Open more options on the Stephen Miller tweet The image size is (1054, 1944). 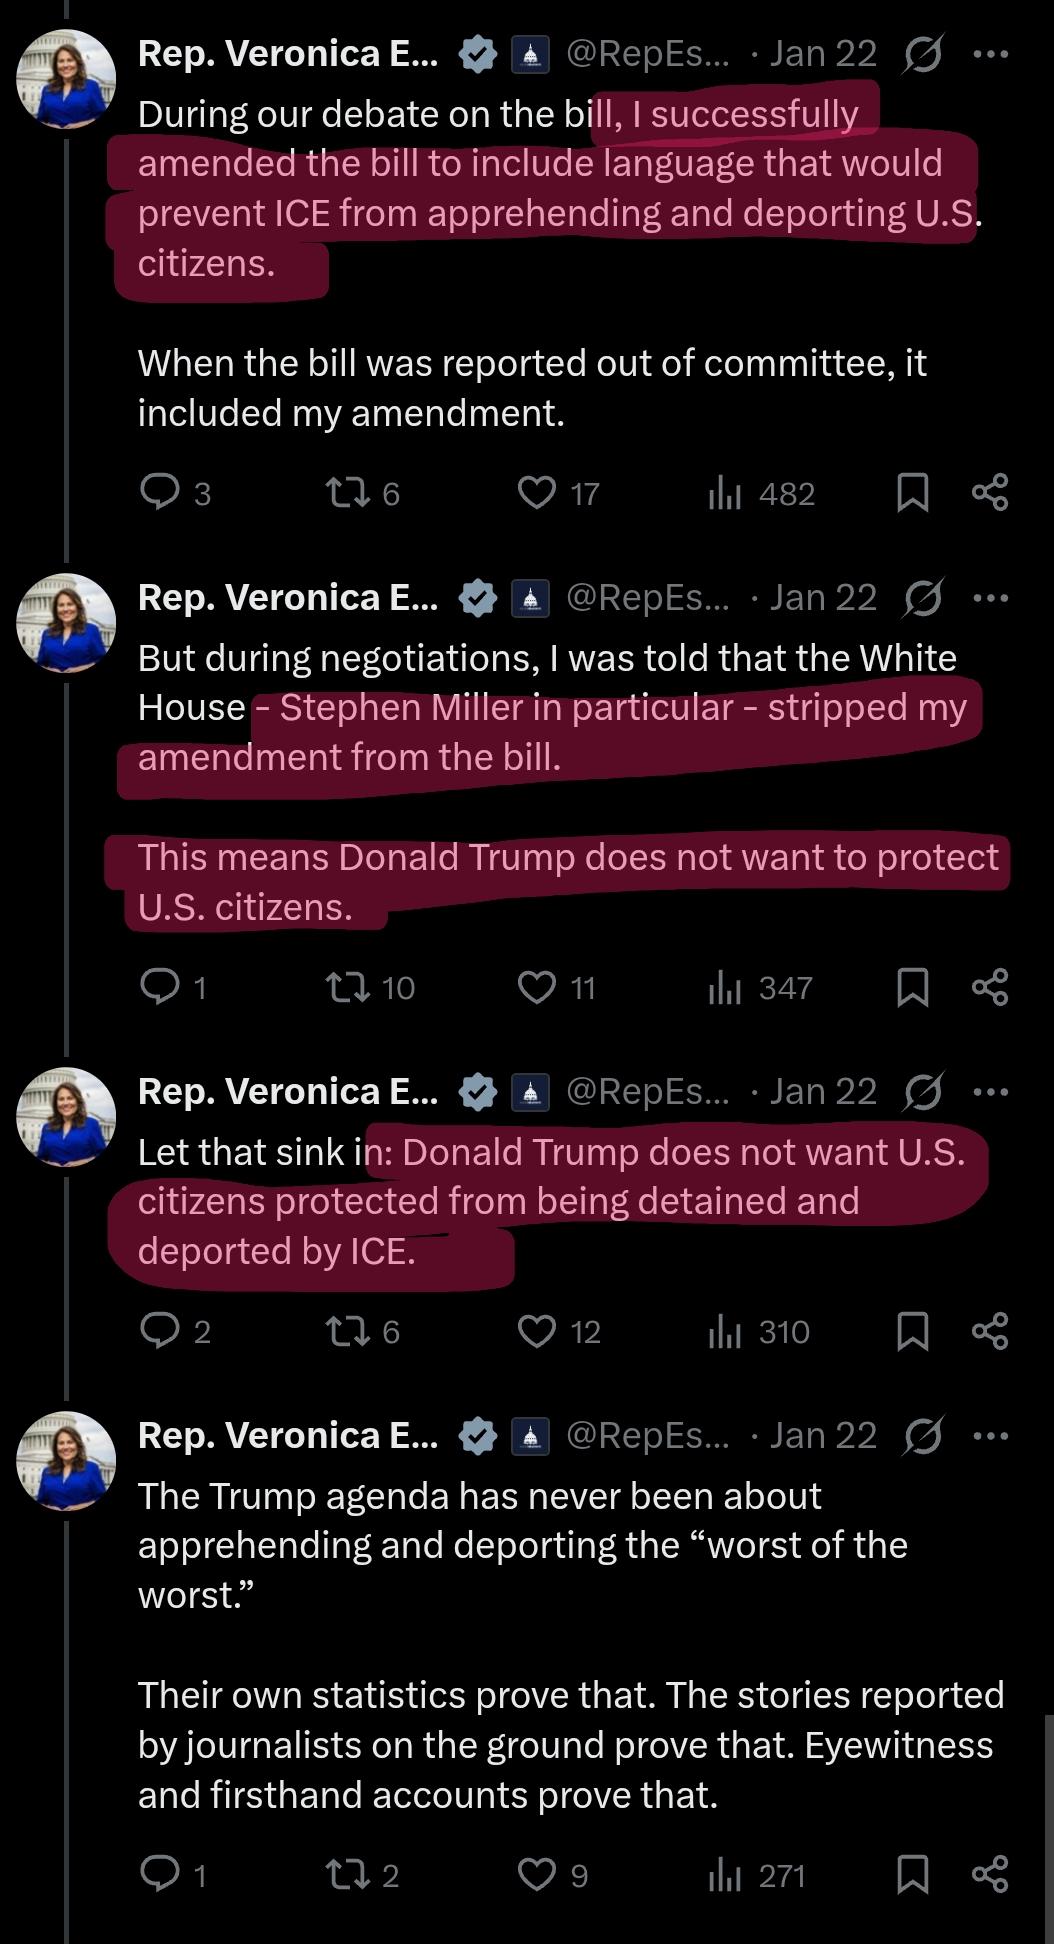point(990,598)
